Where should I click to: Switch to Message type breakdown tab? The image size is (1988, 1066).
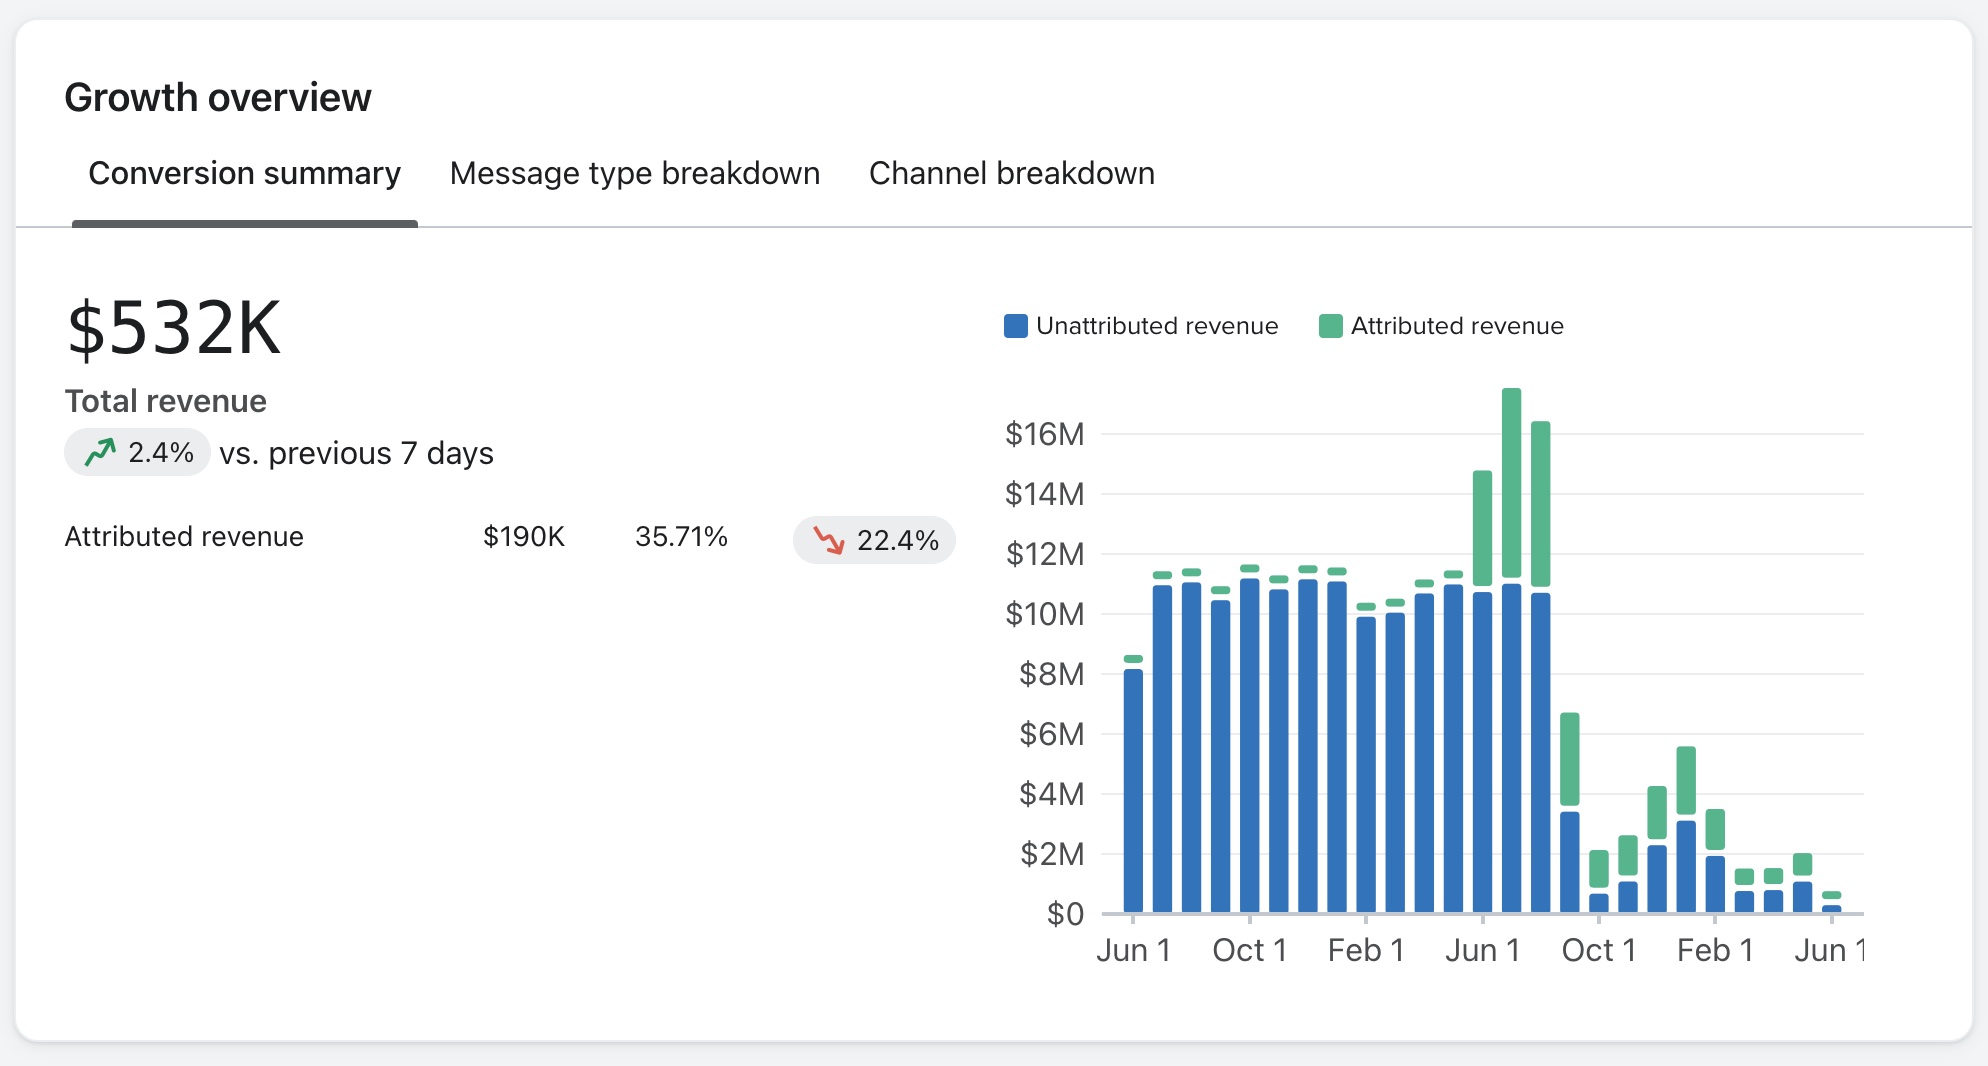[634, 174]
